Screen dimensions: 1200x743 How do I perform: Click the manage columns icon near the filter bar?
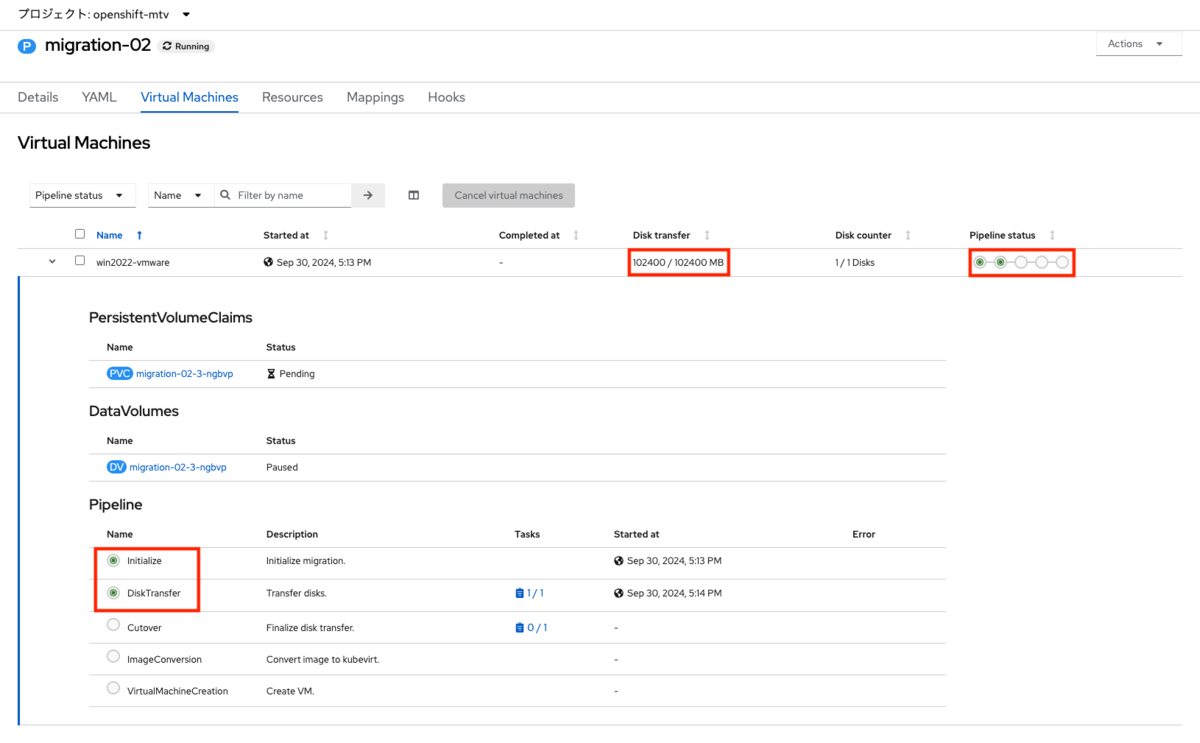(x=413, y=195)
